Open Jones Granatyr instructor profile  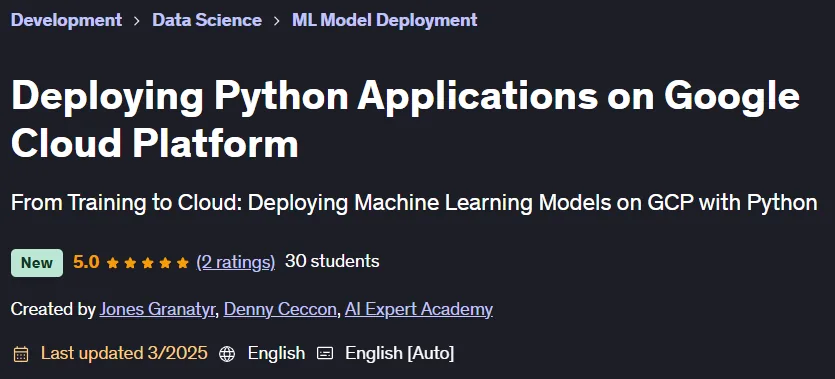point(157,309)
